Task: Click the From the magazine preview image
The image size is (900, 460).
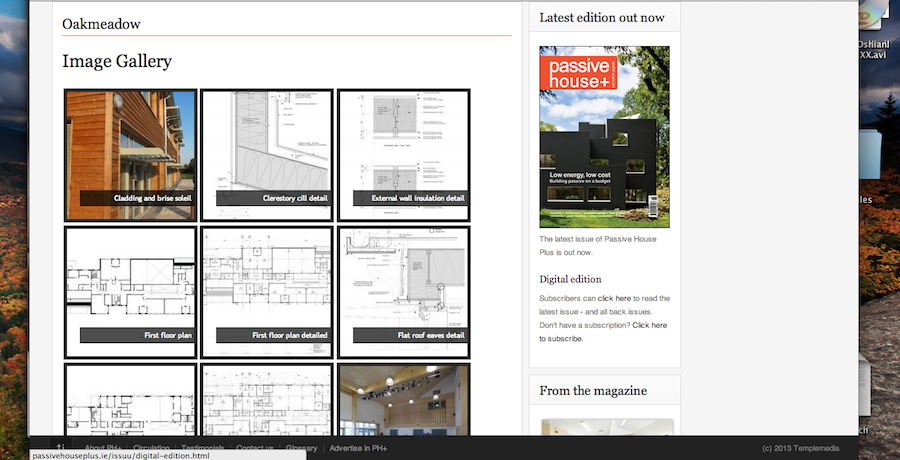Action: 604,427
